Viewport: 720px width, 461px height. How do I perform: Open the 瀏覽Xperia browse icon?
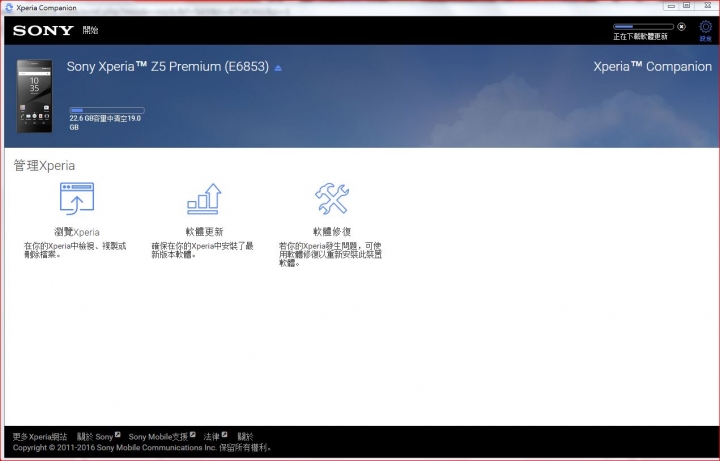click(77, 198)
